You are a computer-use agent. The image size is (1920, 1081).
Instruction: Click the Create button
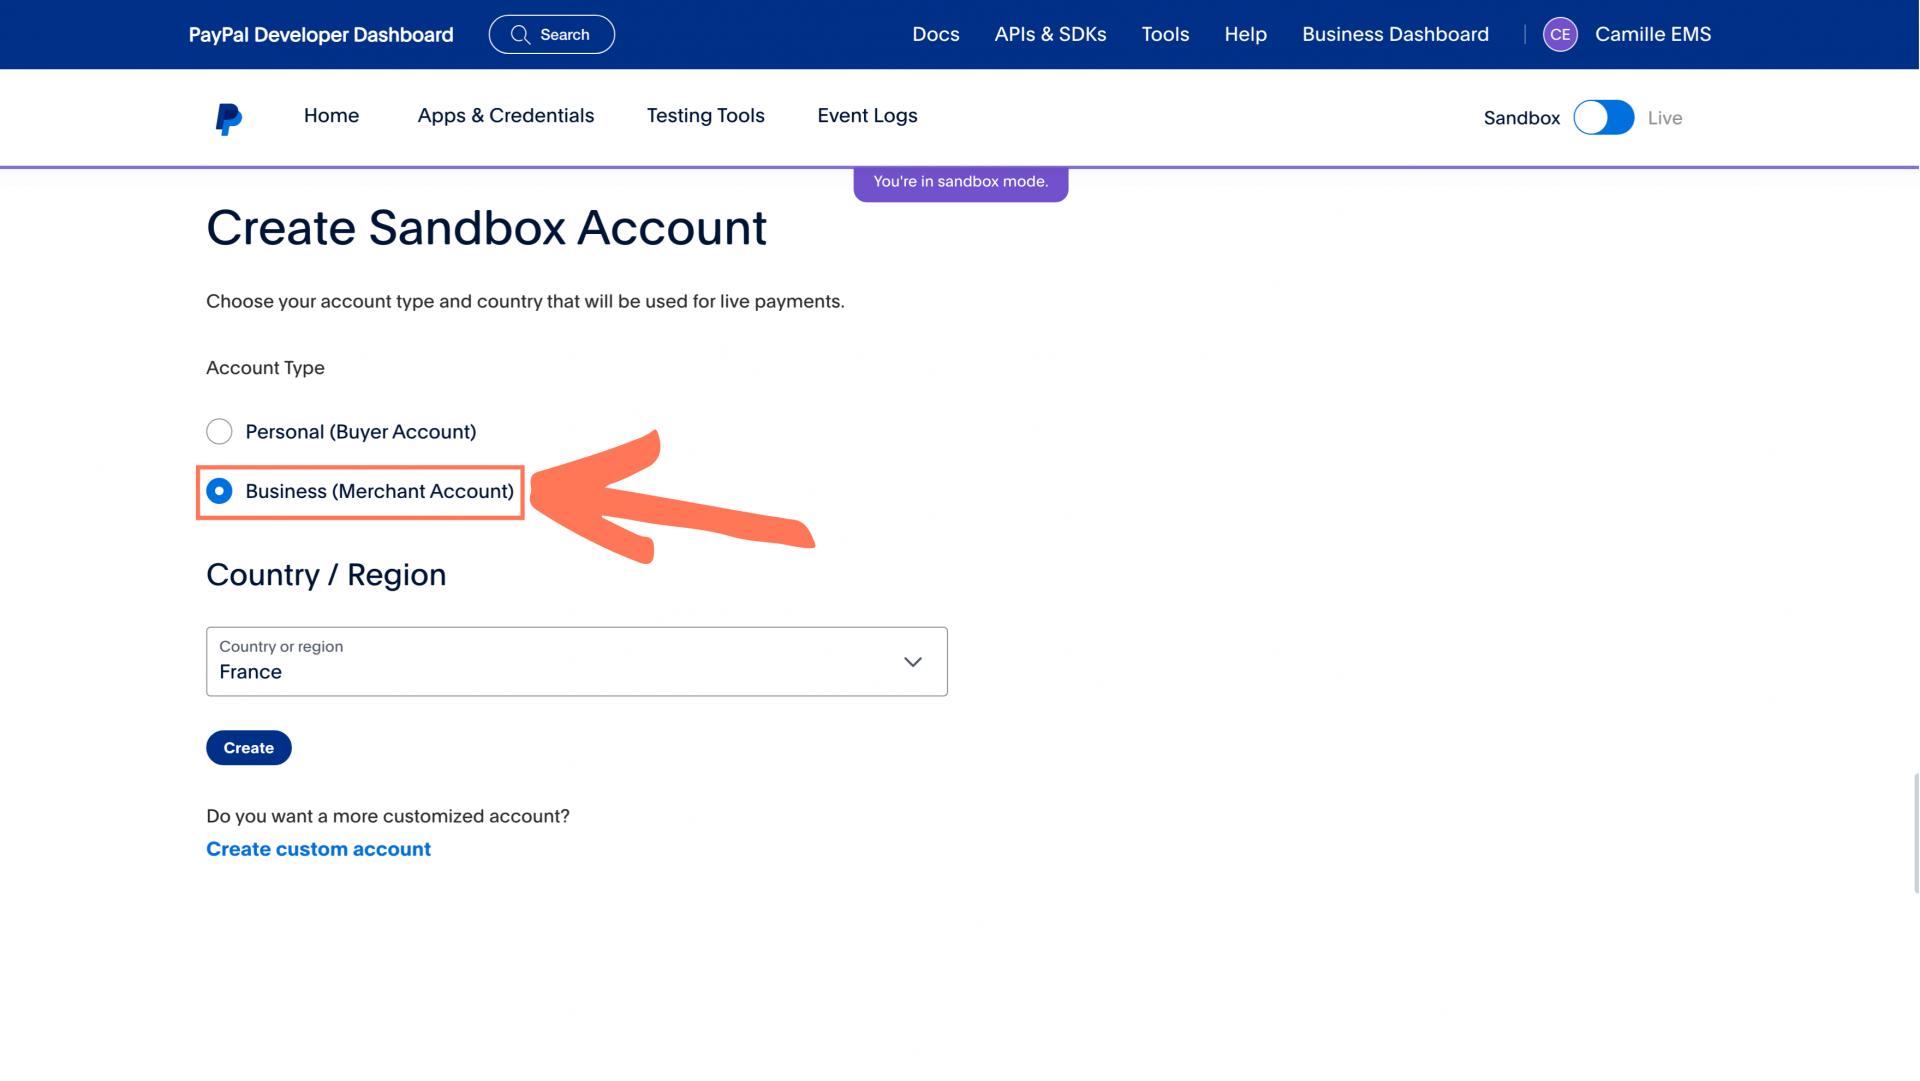pyautogui.click(x=248, y=748)
